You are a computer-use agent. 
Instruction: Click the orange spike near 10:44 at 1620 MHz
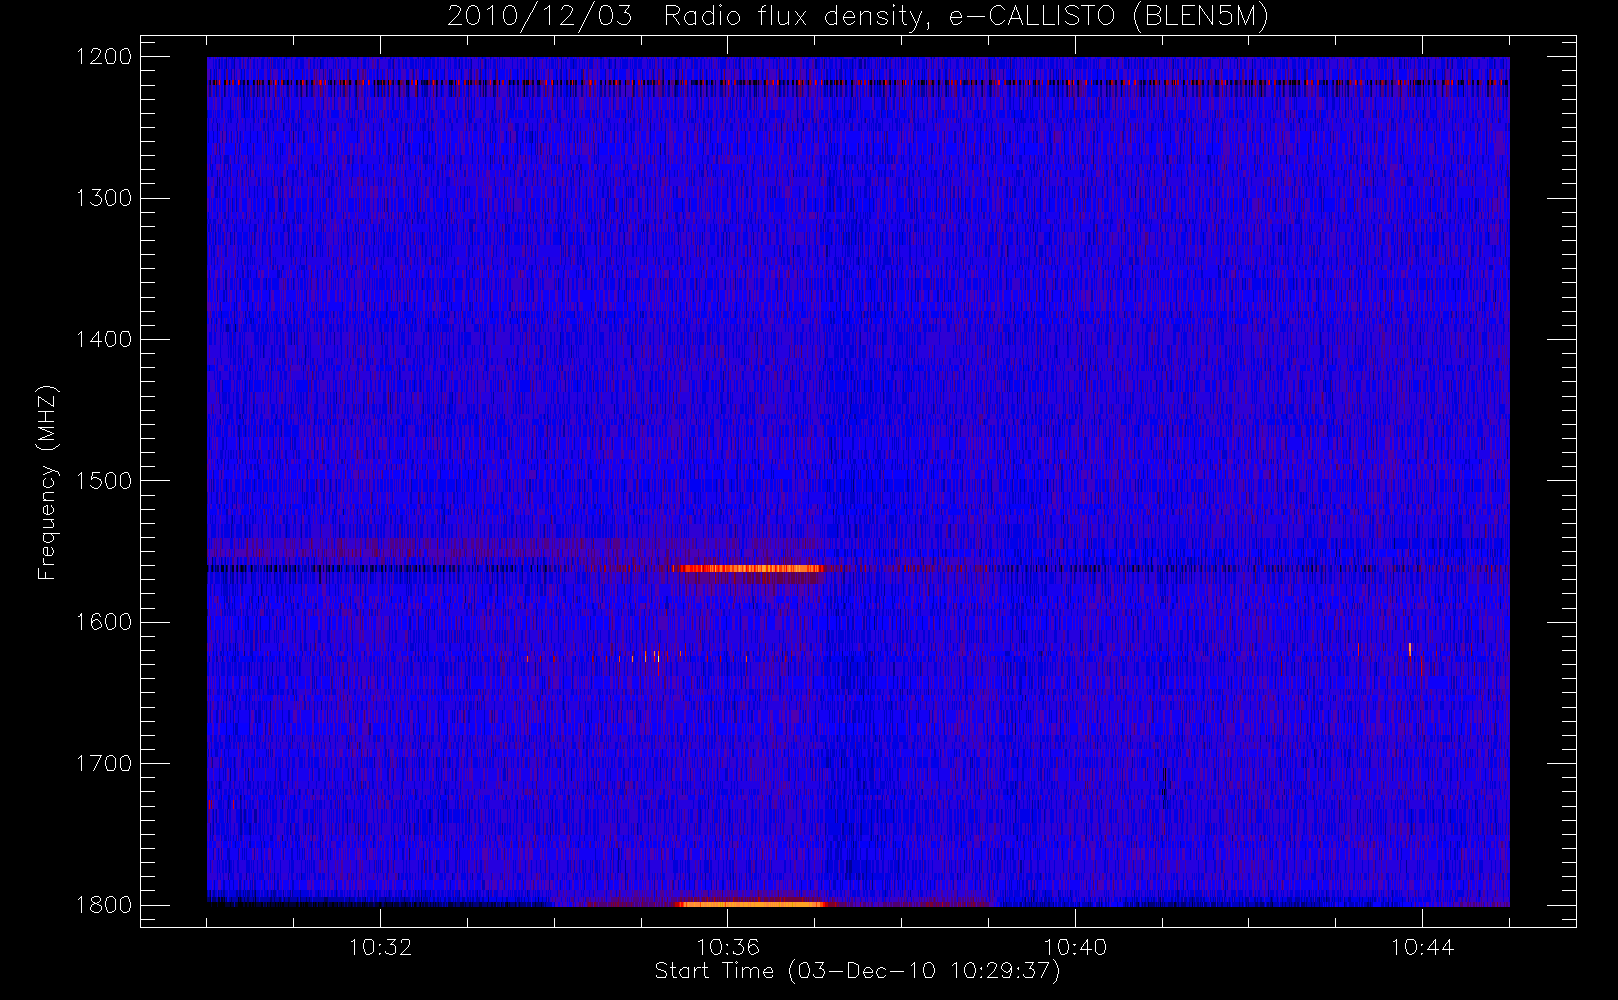click(1410, 649)
